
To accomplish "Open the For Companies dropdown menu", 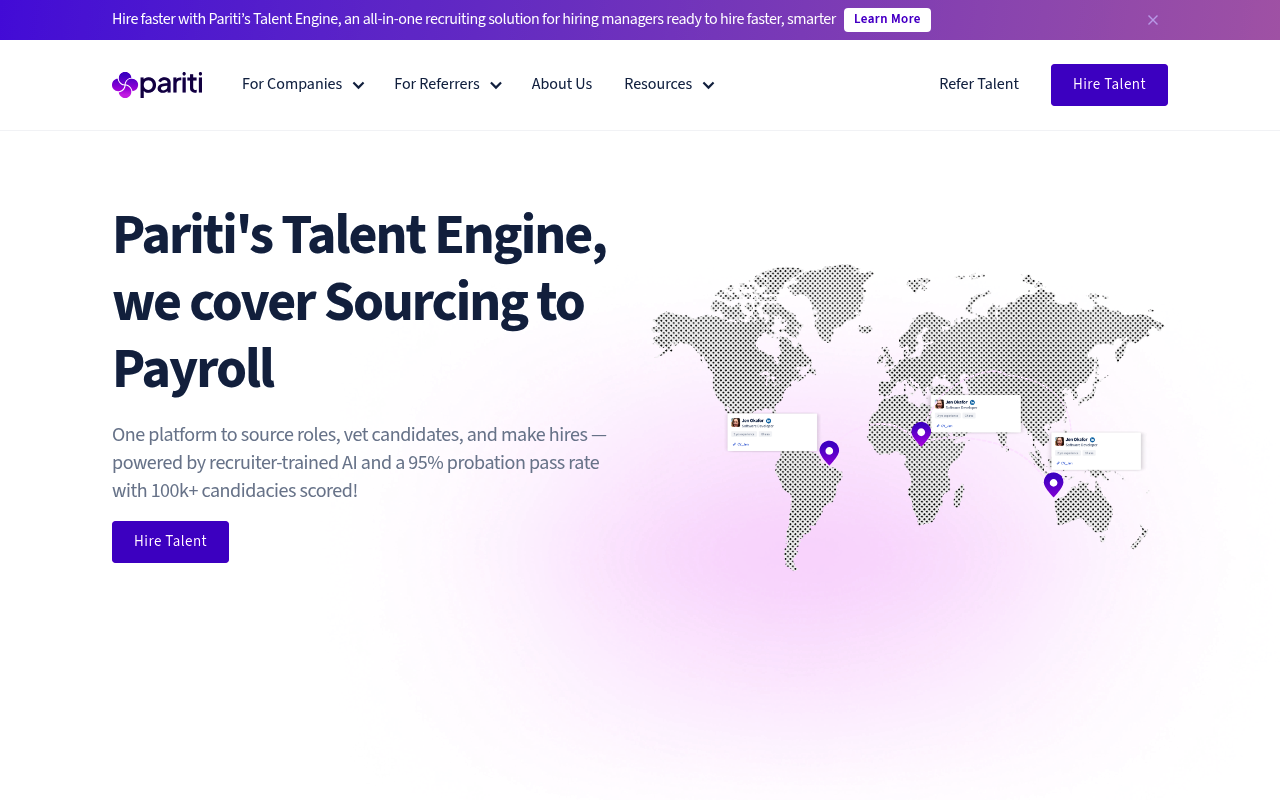I will click(x=303, y=85).
